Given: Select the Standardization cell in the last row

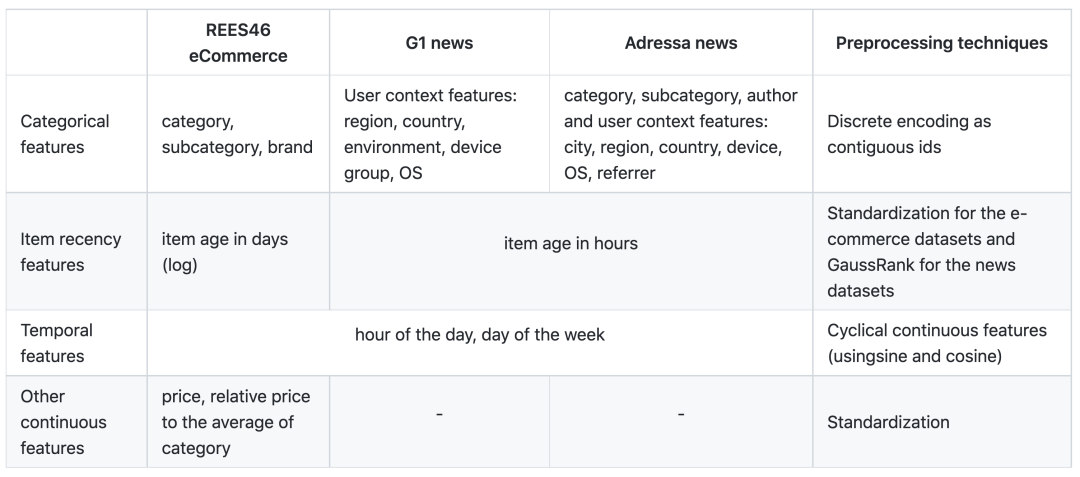Looking at the screenshot, I should pyautogui.click(x=888, y=421).
